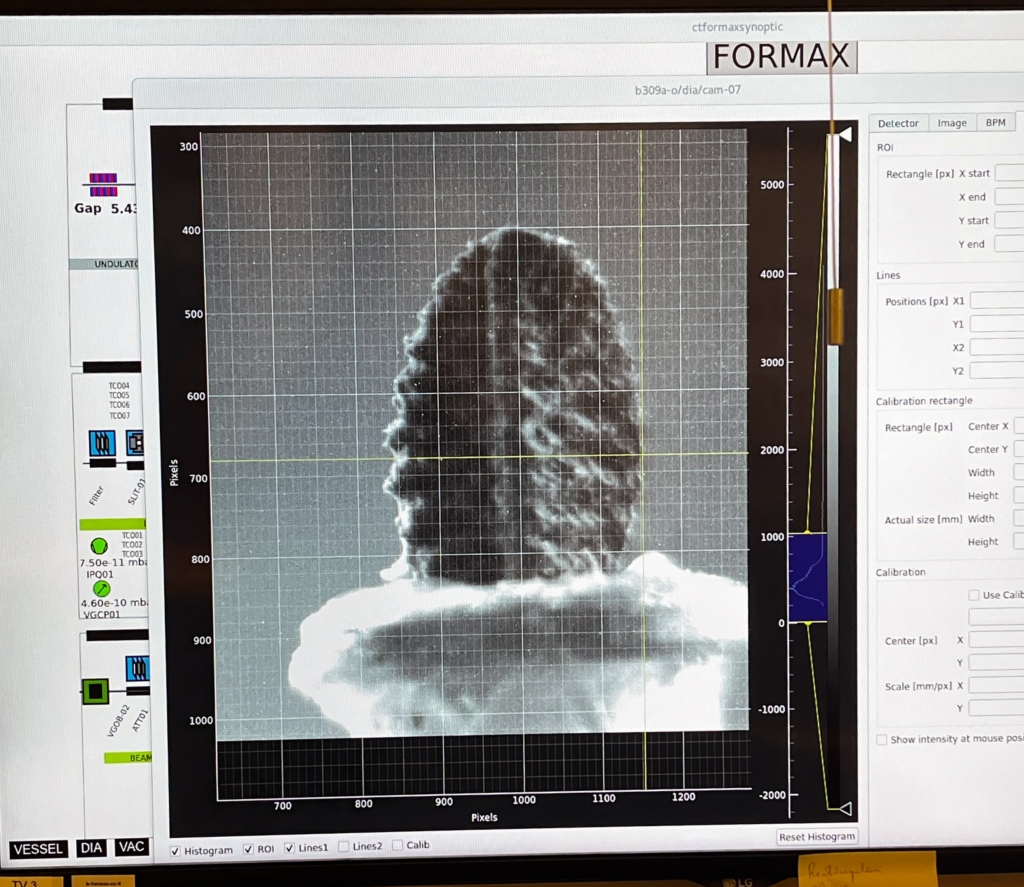Enable the Lines2 checkbox
Screen dimensions: 1024x887
(x=344, y=845)
